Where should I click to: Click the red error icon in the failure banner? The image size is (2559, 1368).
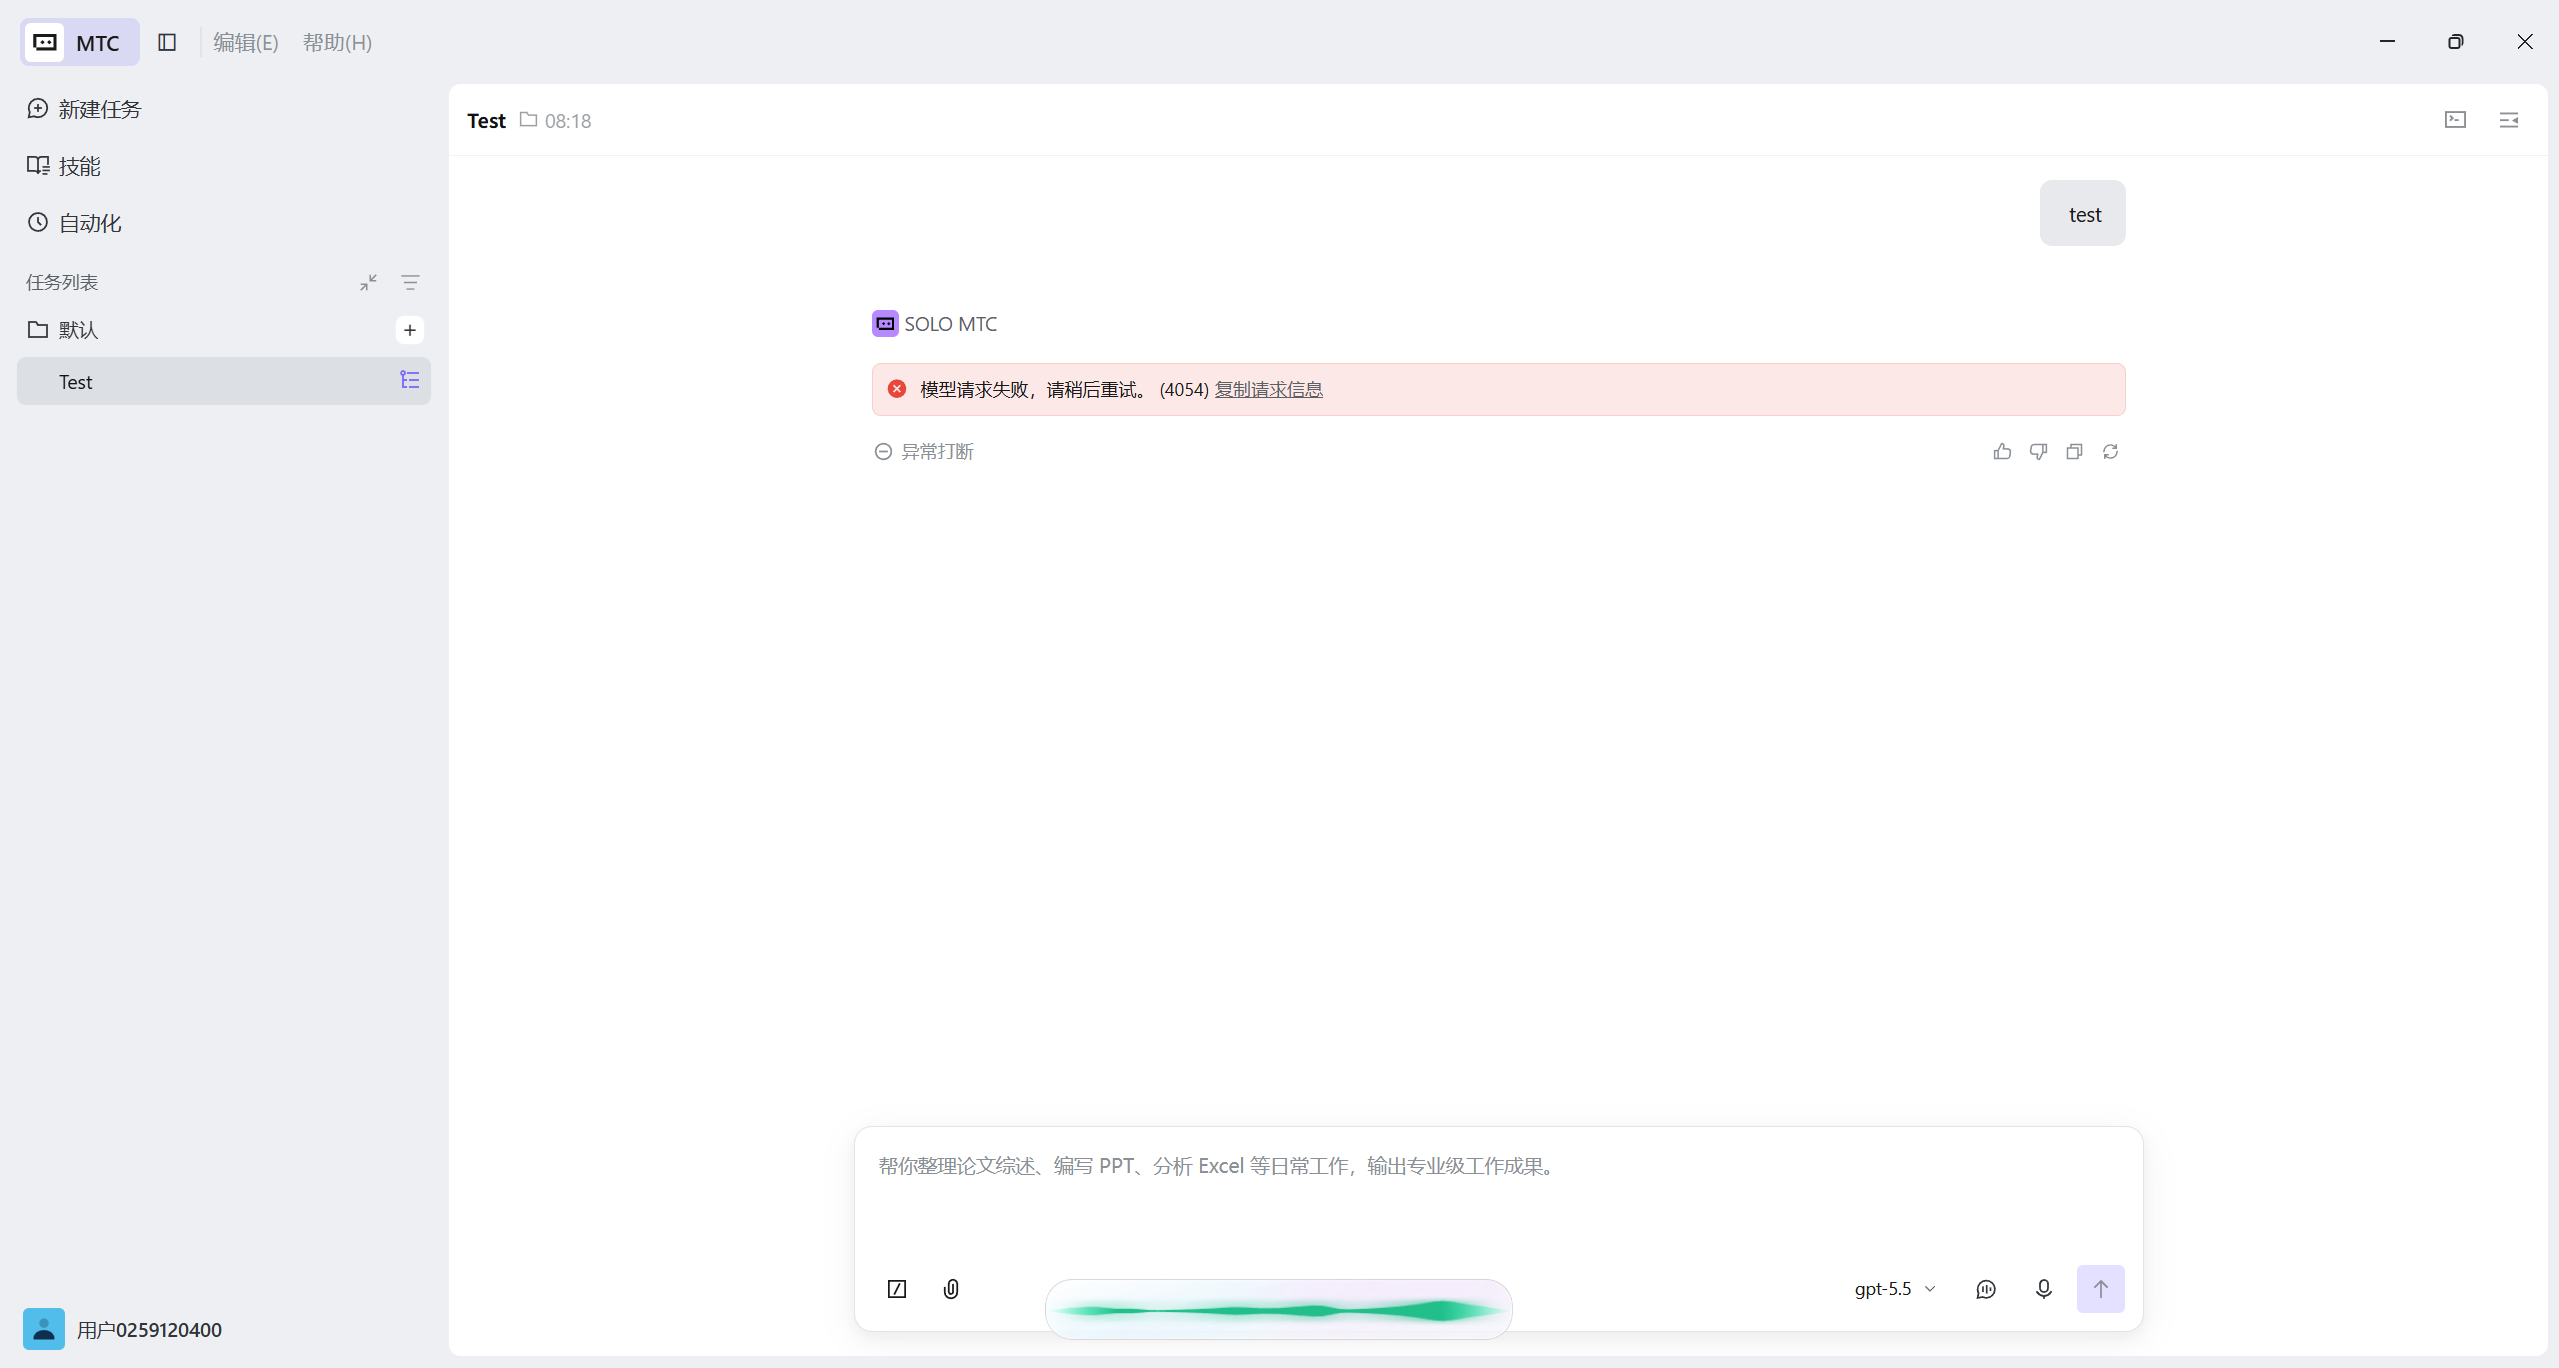coord(897,389)
